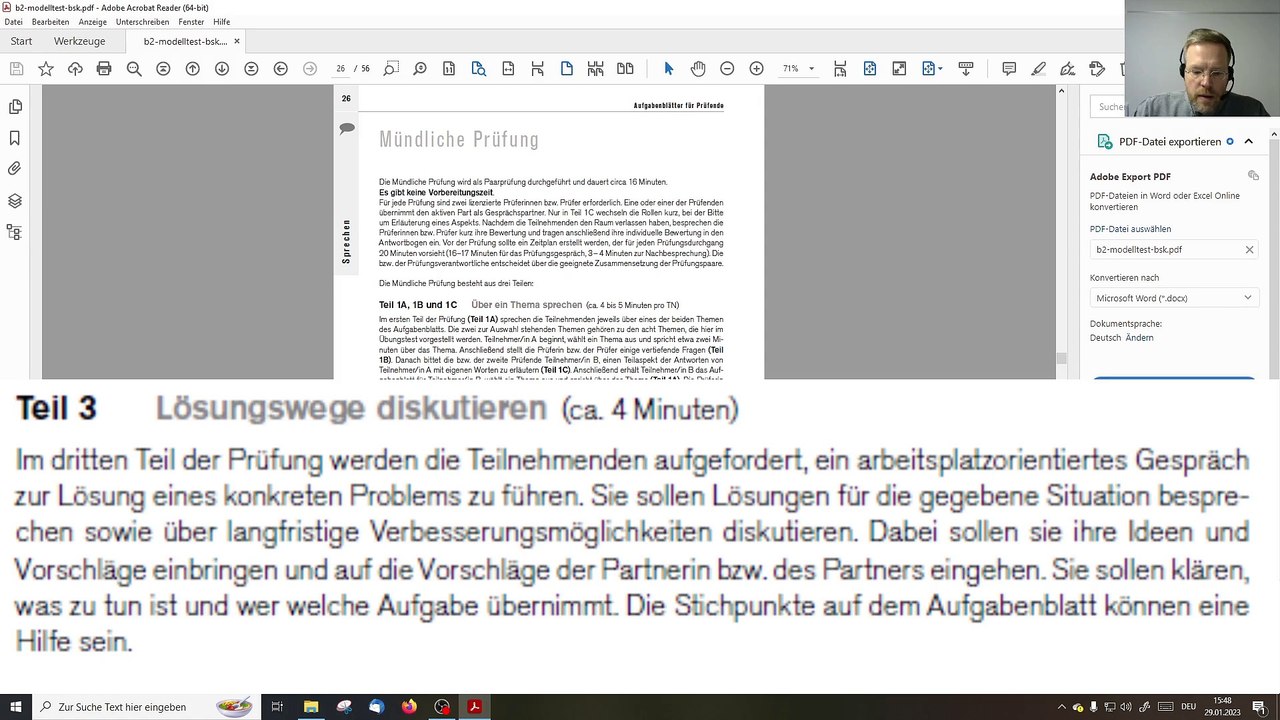Open layers panel in left sidebar
The height and width of the screenshot is (720, 1280).
coord(15,201)
